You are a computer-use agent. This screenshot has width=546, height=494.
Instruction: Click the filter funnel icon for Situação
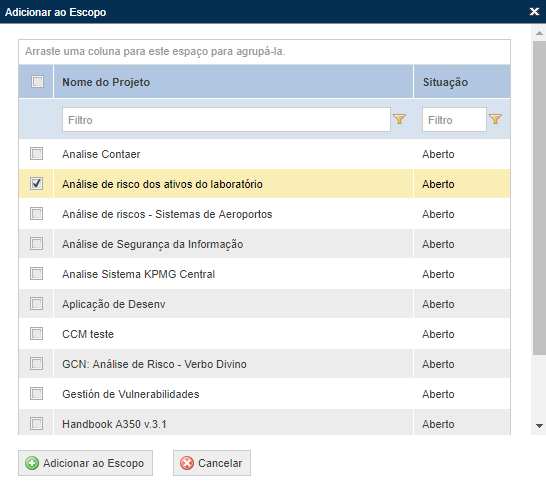[x=495, y=119]
